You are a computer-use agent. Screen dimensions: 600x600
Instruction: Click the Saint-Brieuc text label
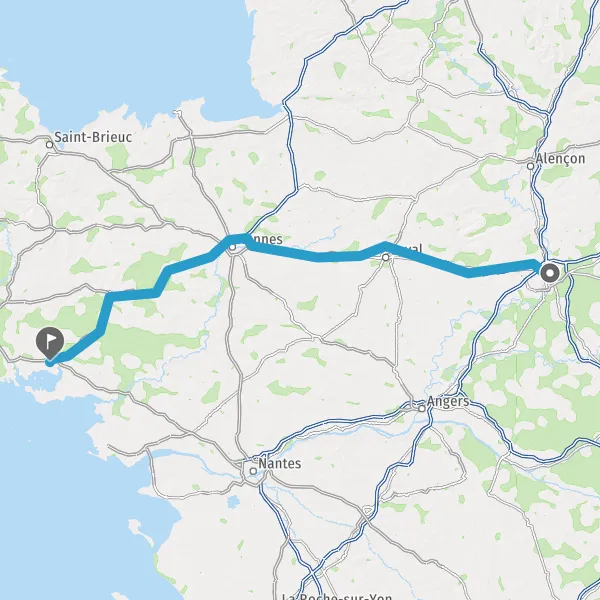tap(93, 137)
